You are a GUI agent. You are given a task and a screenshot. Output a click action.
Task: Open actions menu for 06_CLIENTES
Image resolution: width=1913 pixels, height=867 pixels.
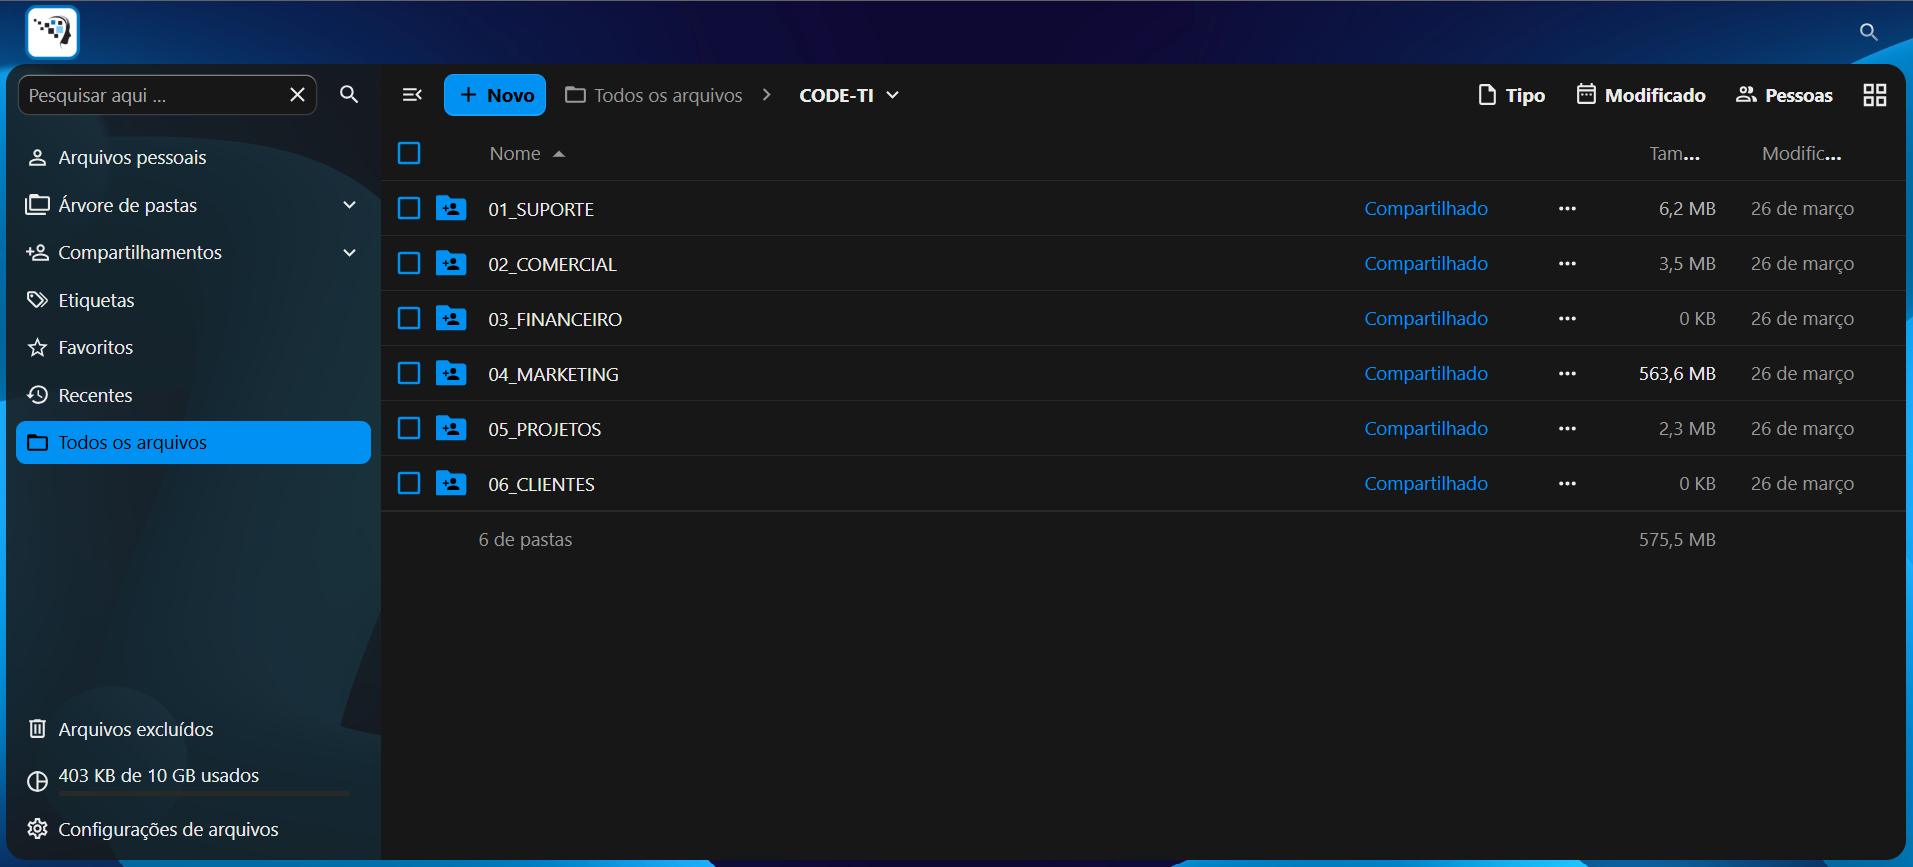coord(1567,484)
